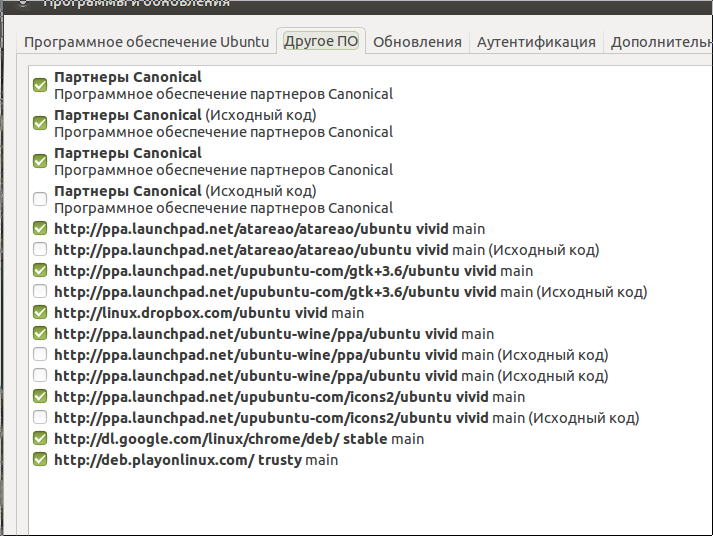
Task: Select the atareao/atareao vivid main (Исходный код) text
Action: click(x=327, y=250)
